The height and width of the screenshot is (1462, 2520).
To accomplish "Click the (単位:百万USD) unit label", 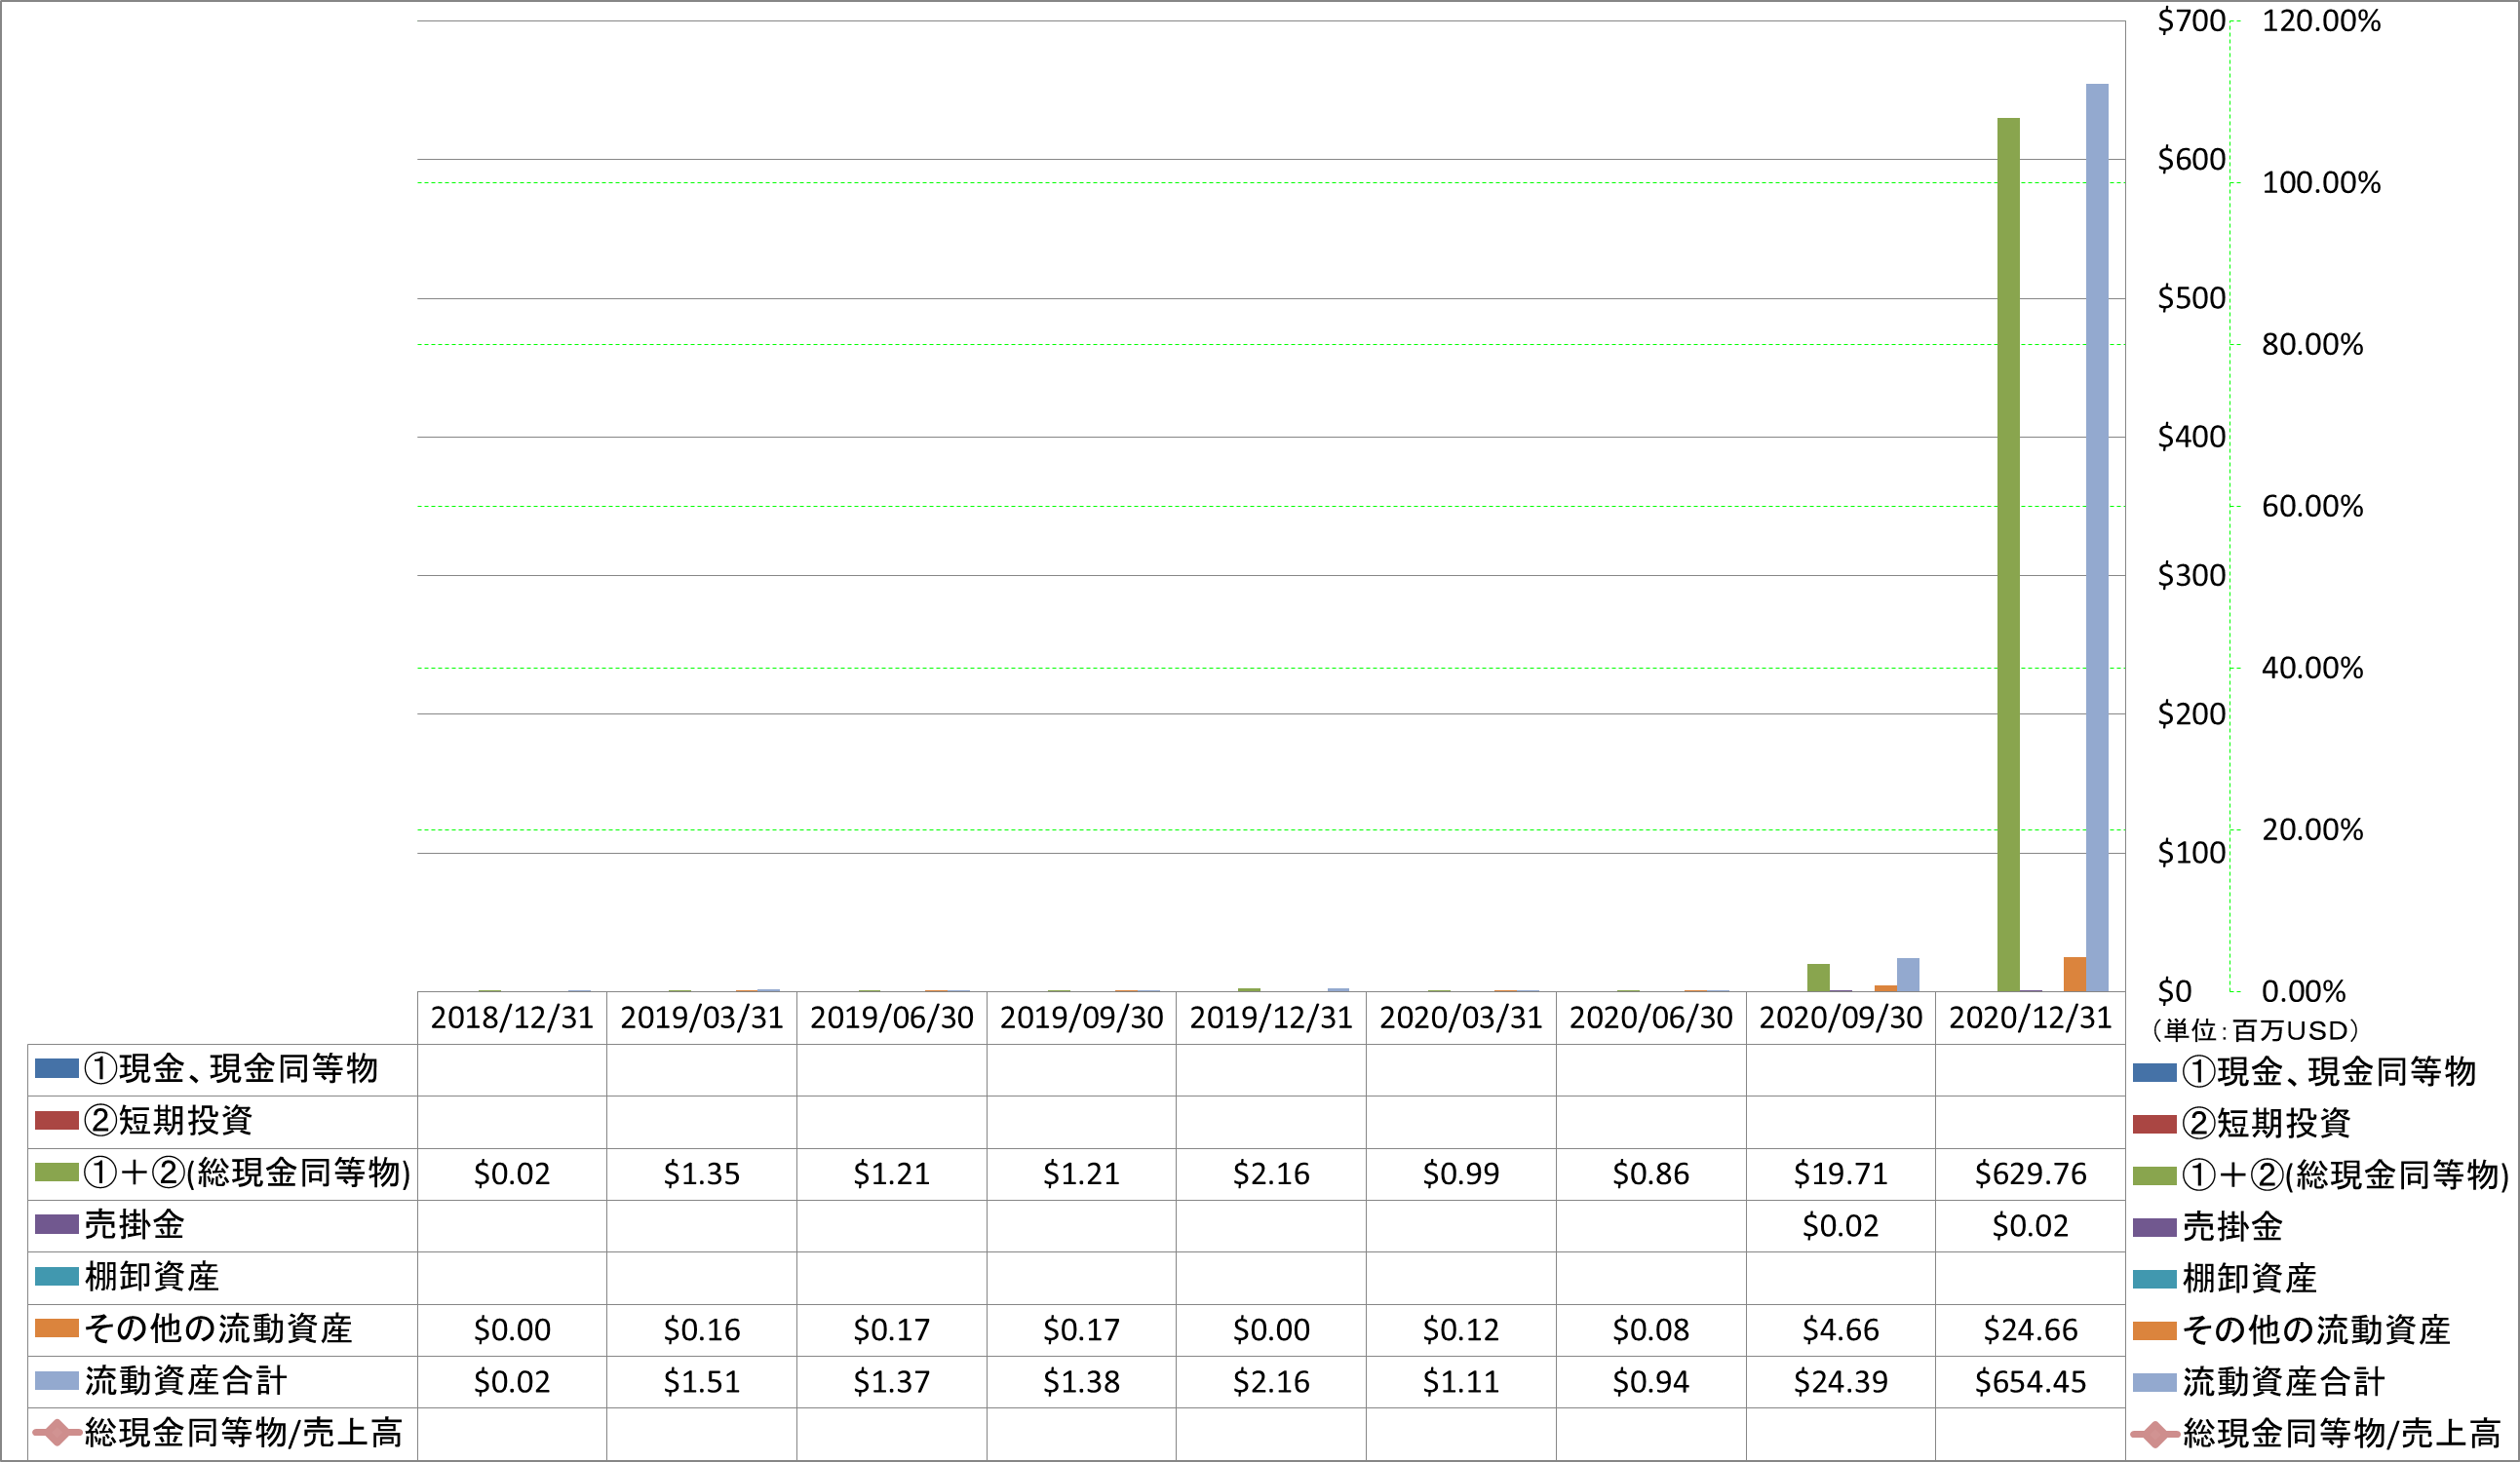I will 2255,1031.
